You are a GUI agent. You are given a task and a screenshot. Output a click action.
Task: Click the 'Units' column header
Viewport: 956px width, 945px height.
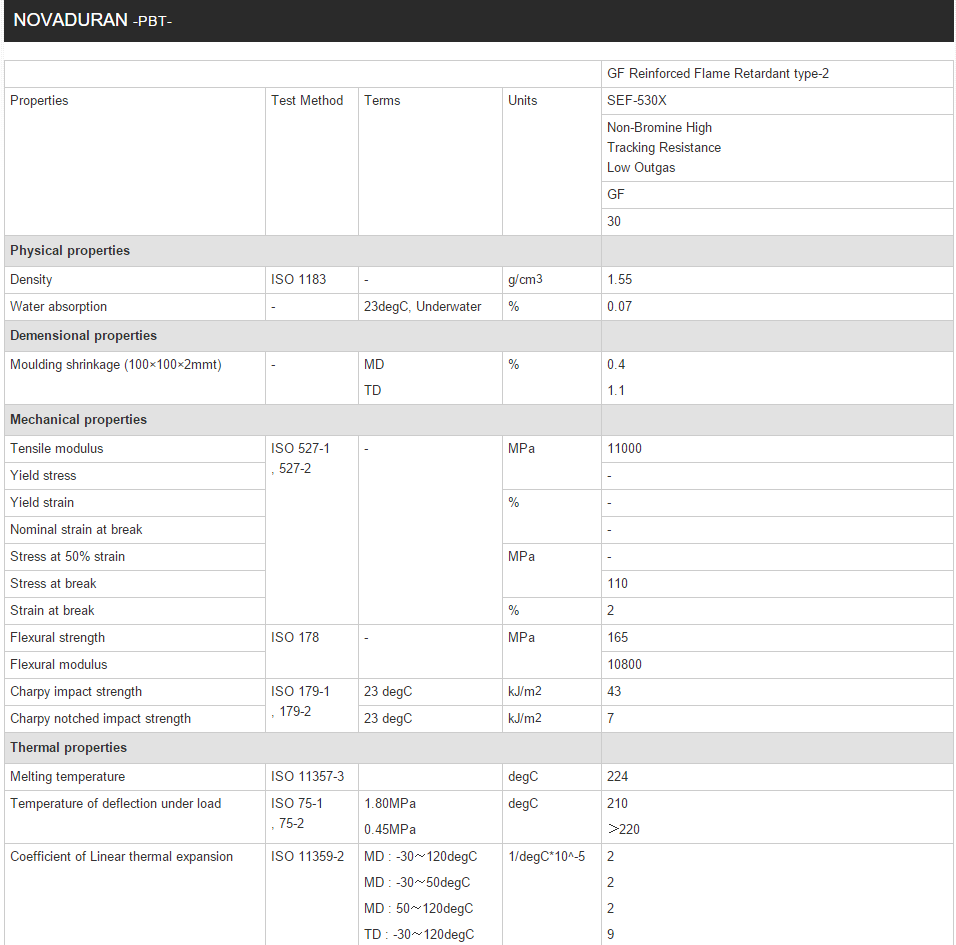(523, 101)
